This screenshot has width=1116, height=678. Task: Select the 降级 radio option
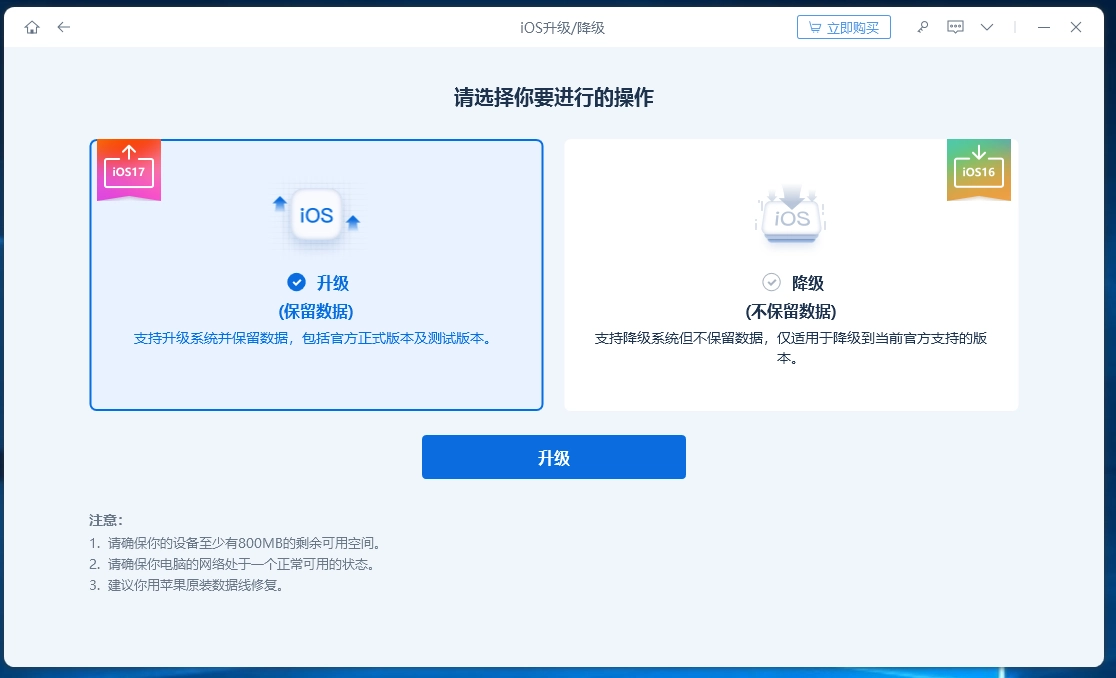pos(772,282)
